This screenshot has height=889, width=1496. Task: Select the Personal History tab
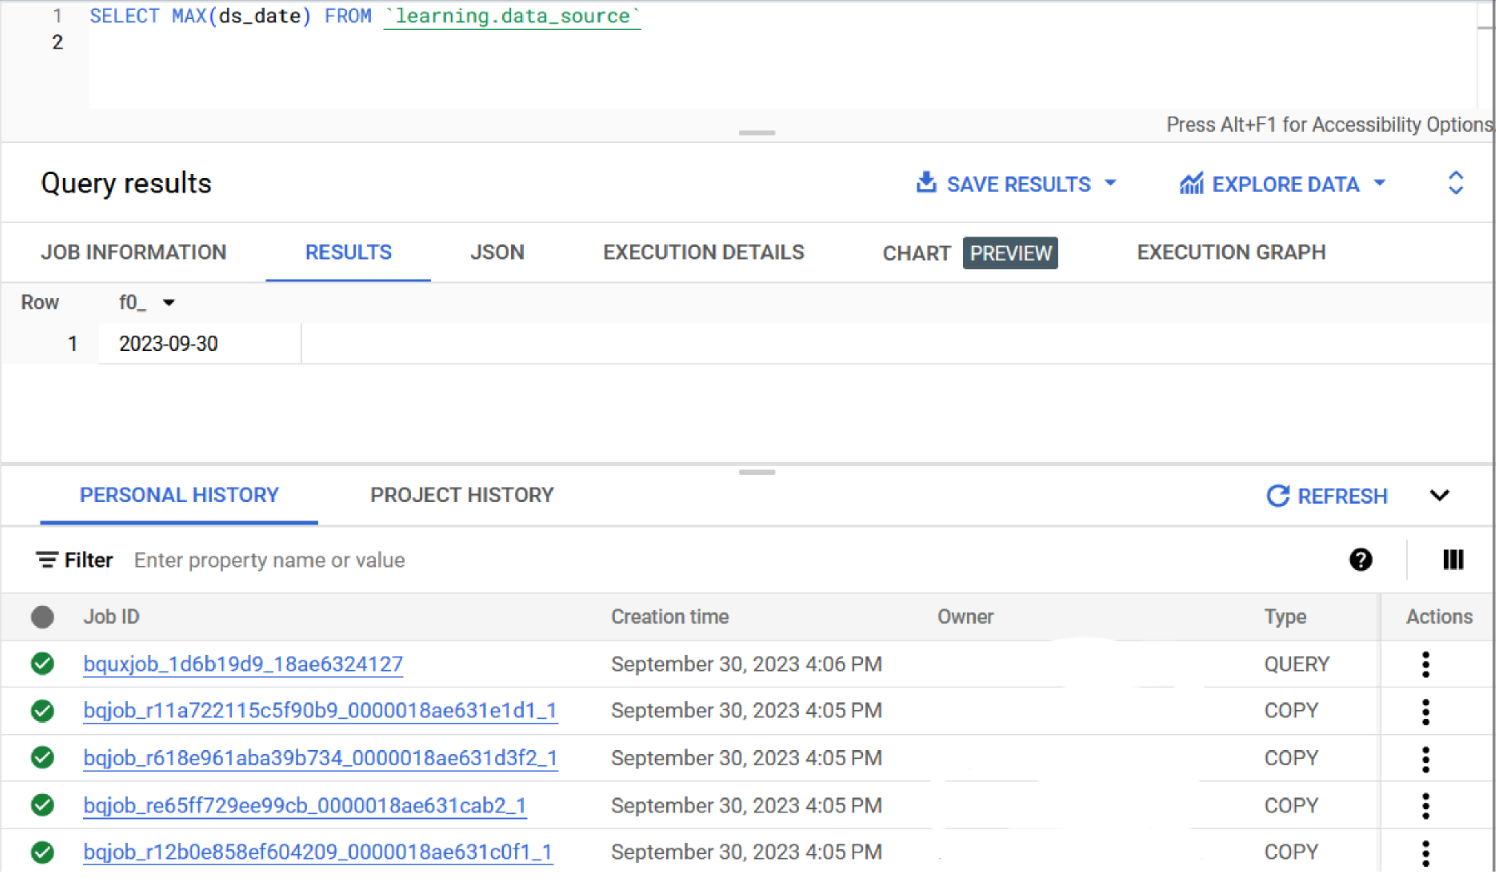(179, 495)
